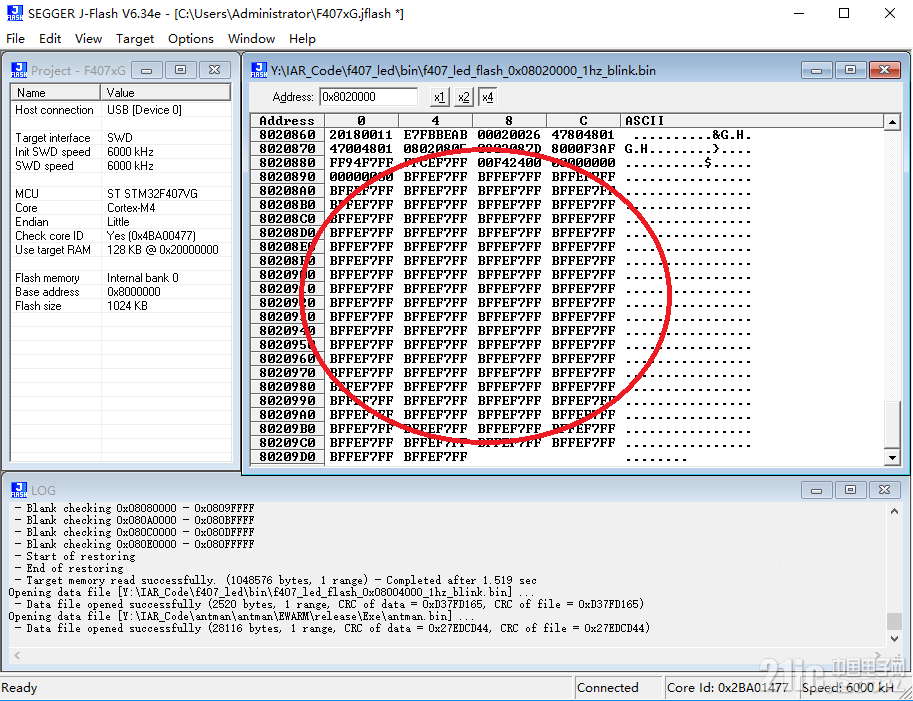Click the J-Flash icon of the bin data window

click(259, 70)
